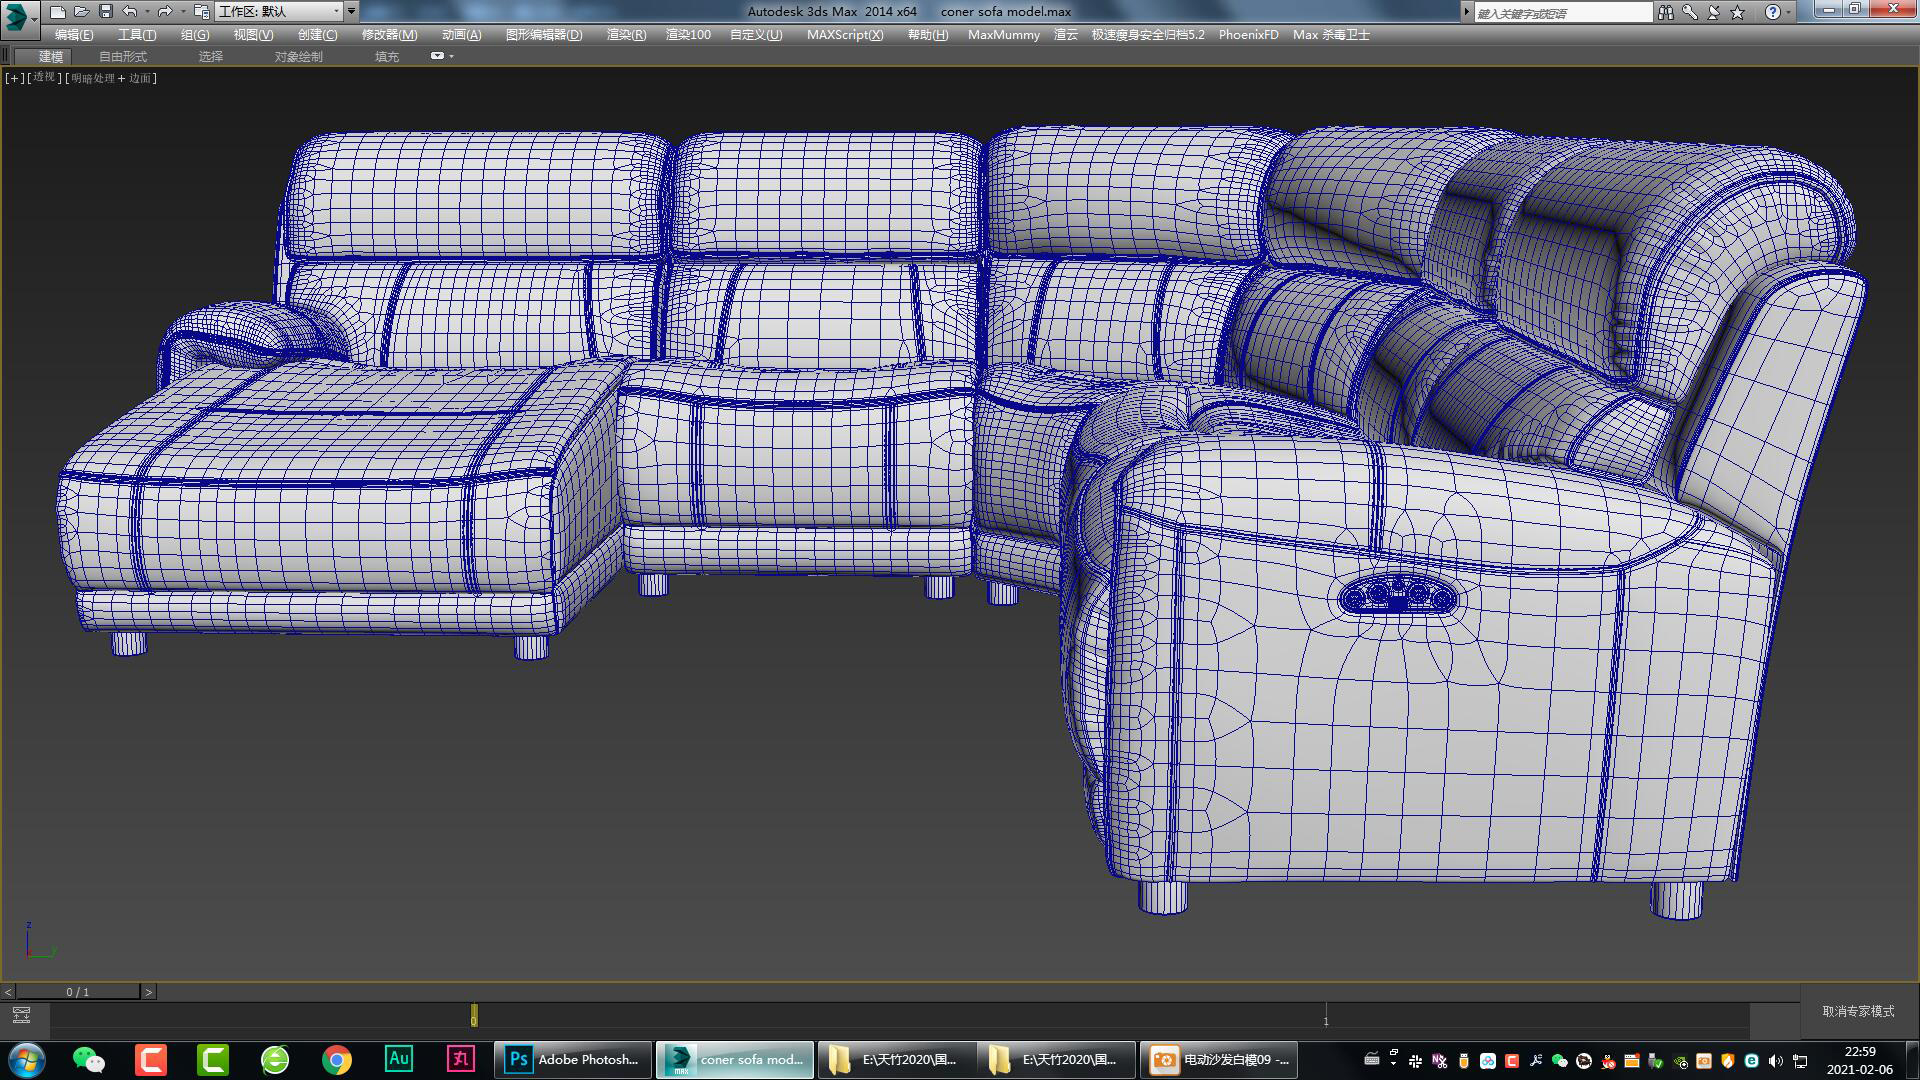Click the InfoCenter search binoculars icon
The image size is (1920, 1080).
tap(1668, 11)
